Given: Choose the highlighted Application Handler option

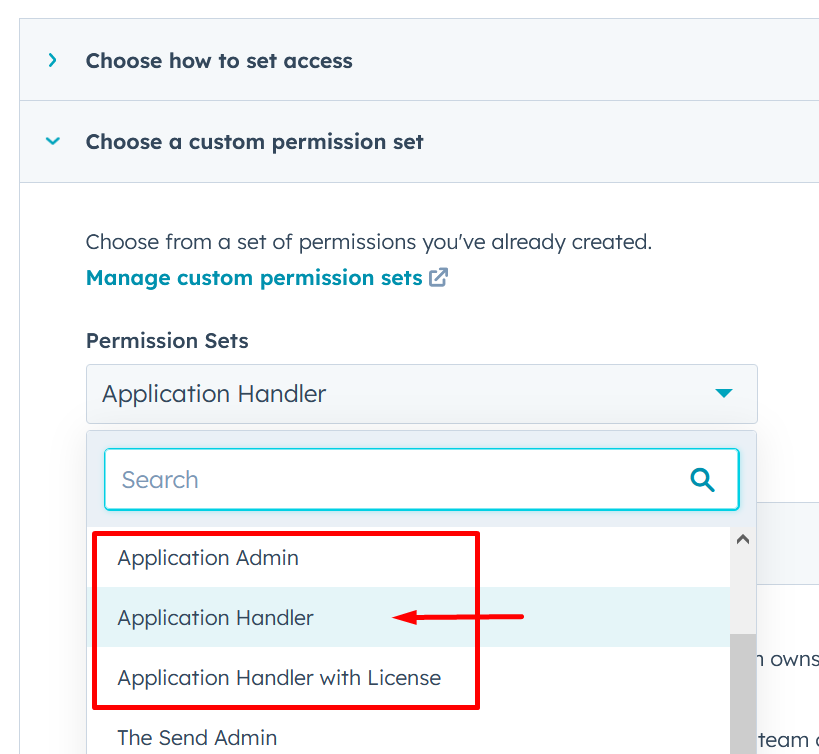Looking at the screenshot, I should point(215,618).
